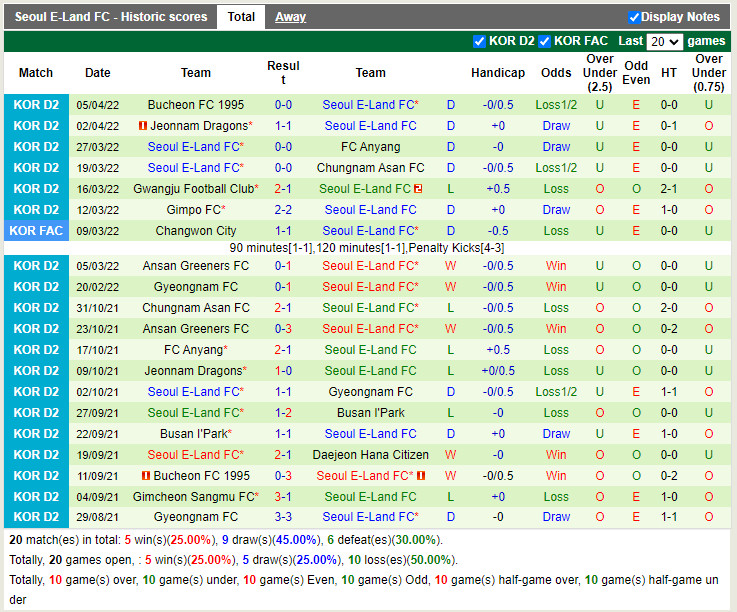Screen dimensions: 737x612
Task: Click the 3-3 score against Gyeongnam FC
Action: (283, 517)
